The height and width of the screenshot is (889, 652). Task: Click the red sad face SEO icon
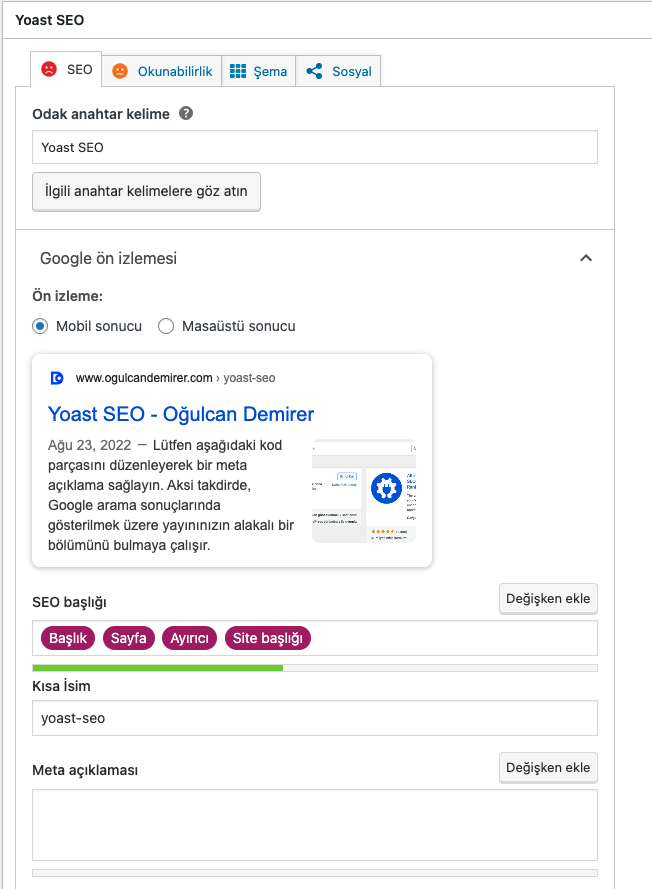pos(48,70)
